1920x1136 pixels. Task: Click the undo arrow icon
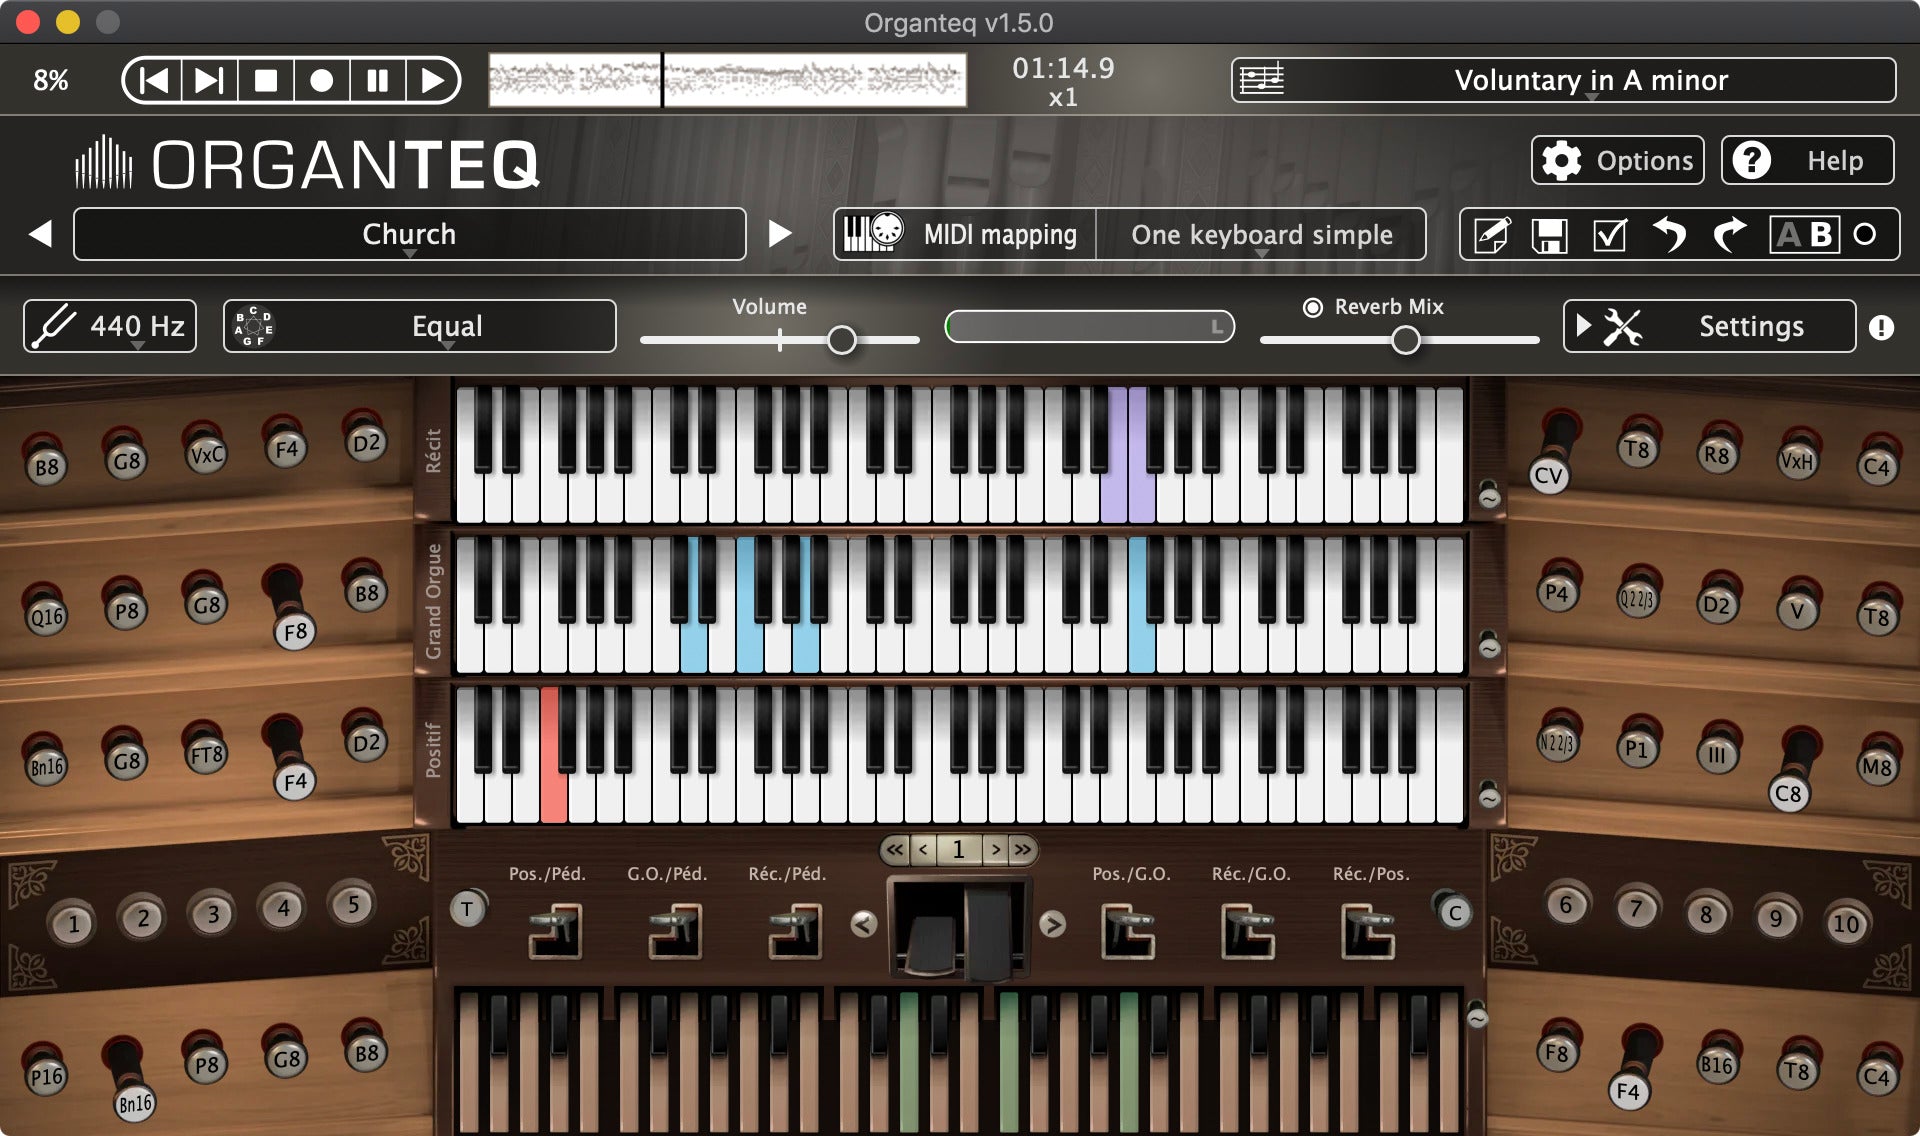1669,235
